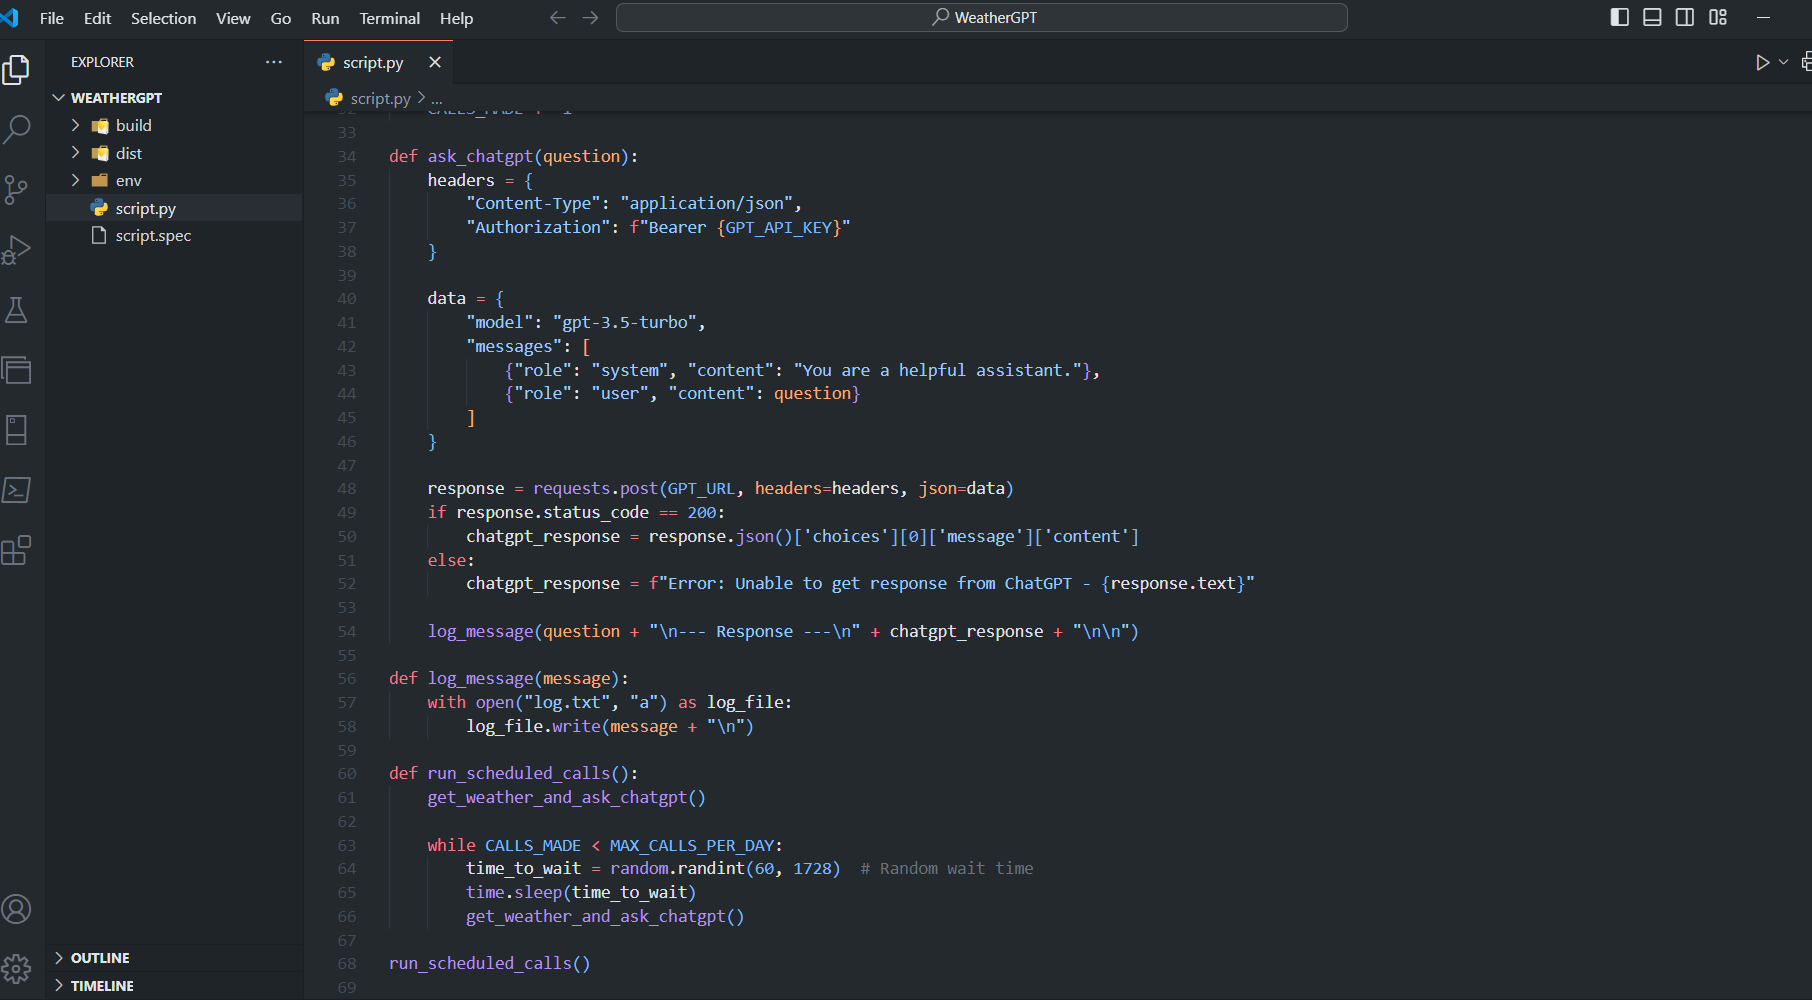The width and height of the screenshot is (1812, 1000).
Task: Open the Testing flask icon view
Action: pos(17,310)
